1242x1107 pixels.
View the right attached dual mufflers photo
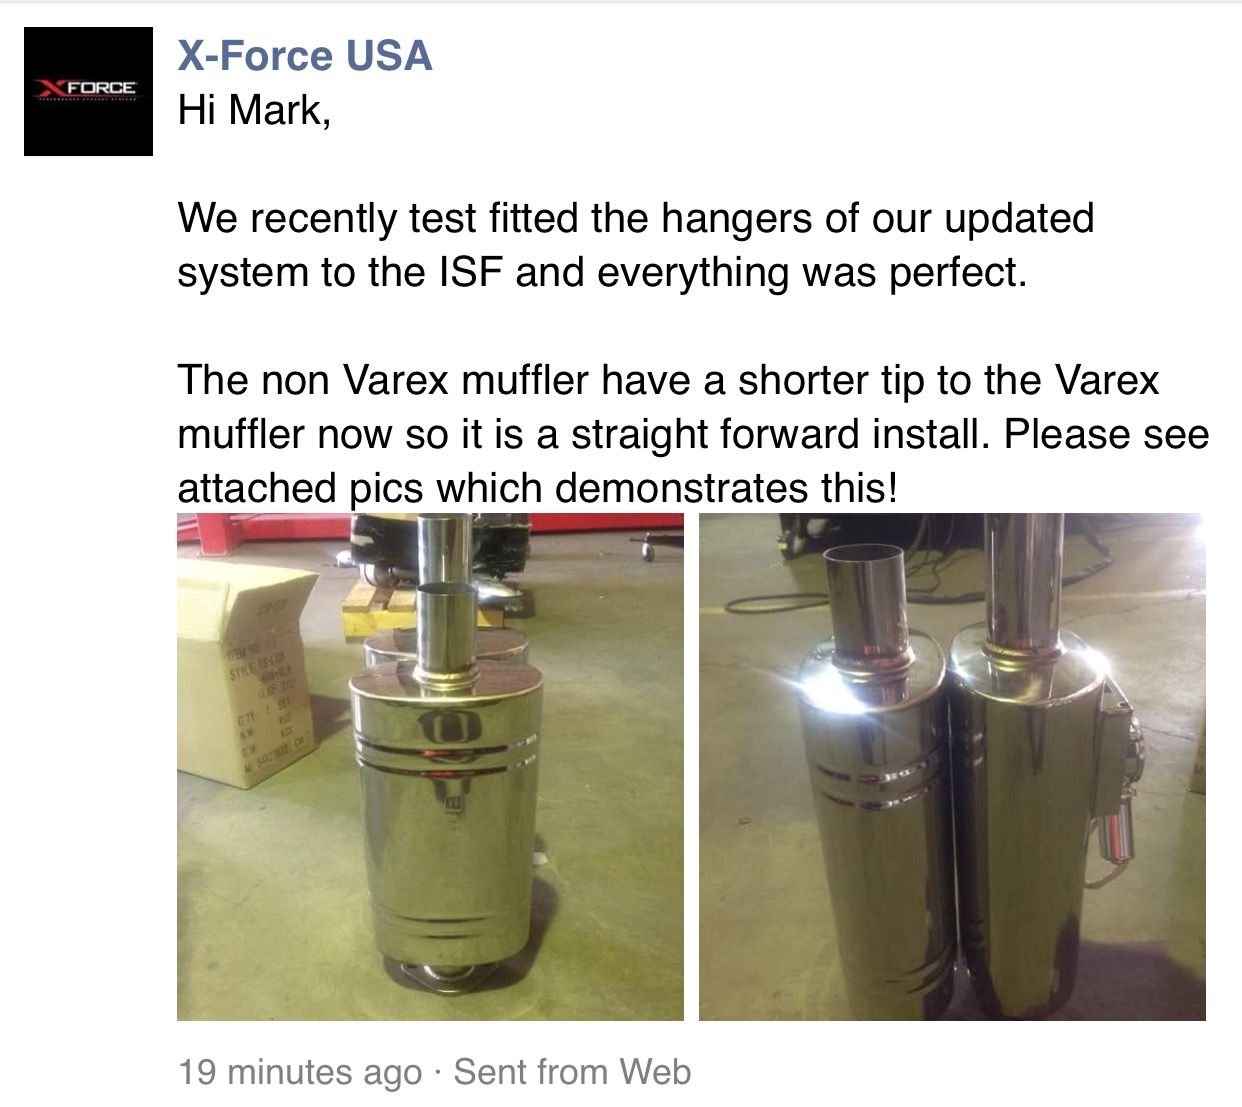pyautogui.click(x=952, y=766)
